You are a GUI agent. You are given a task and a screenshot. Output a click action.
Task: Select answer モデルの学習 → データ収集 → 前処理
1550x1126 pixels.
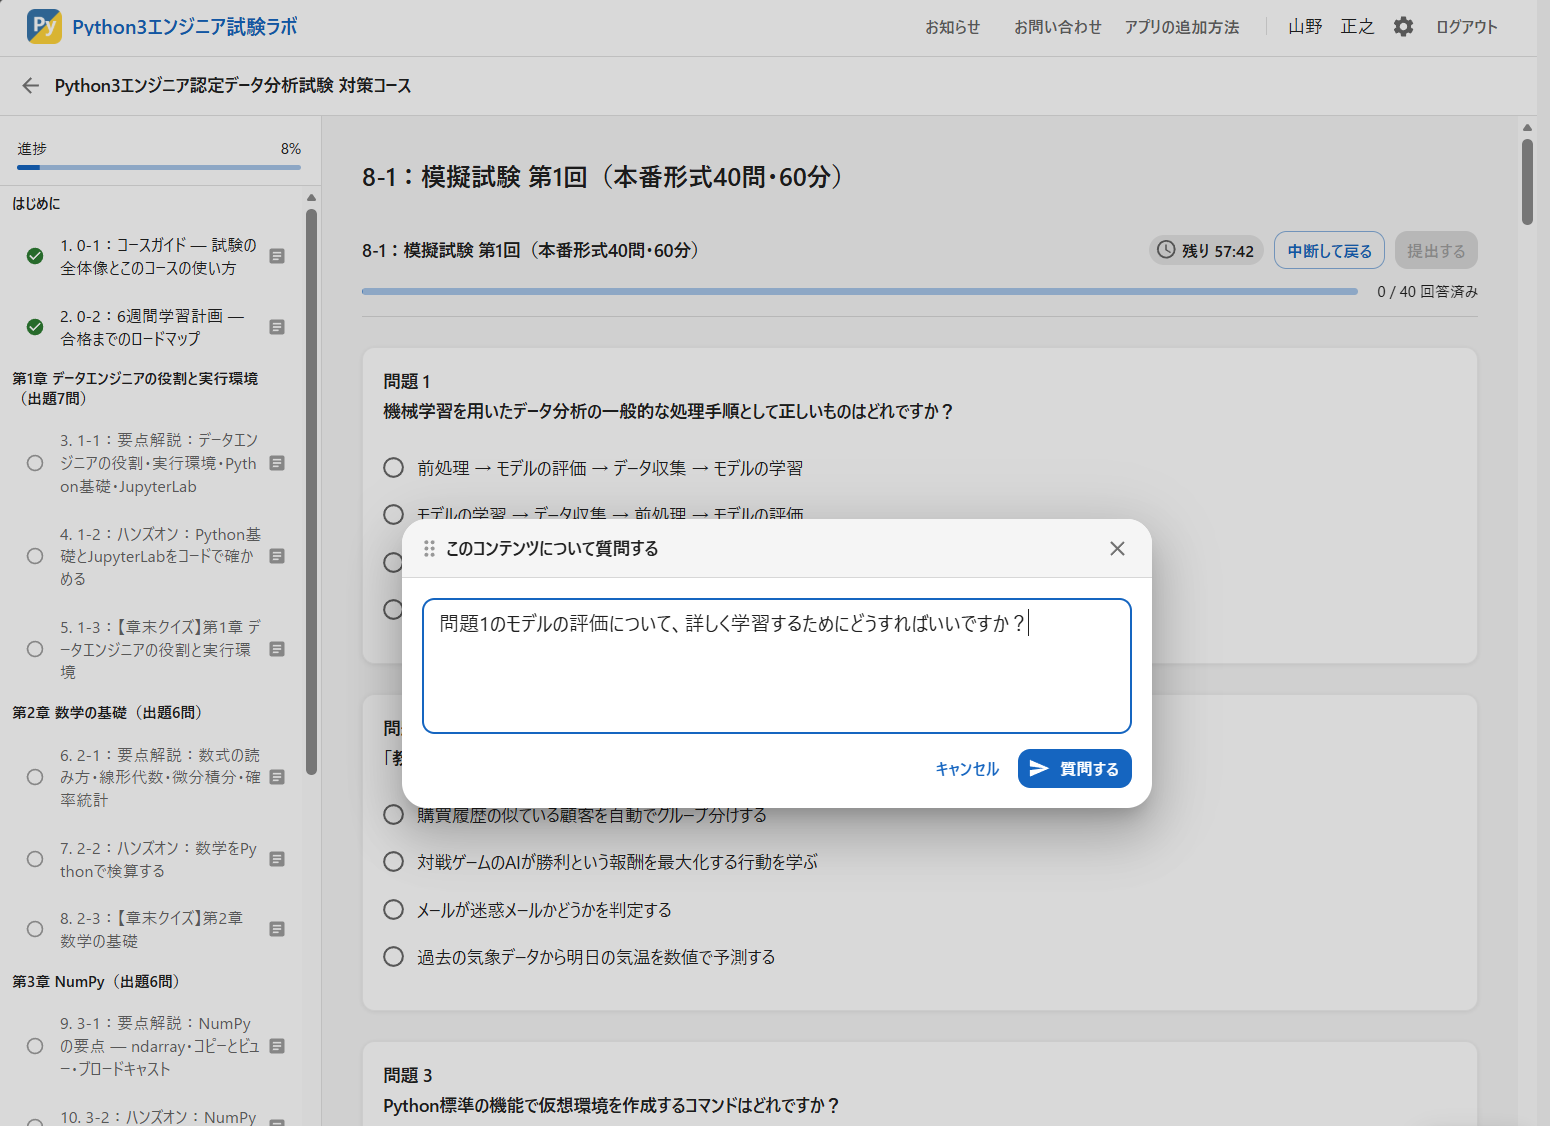click(394, 514)
